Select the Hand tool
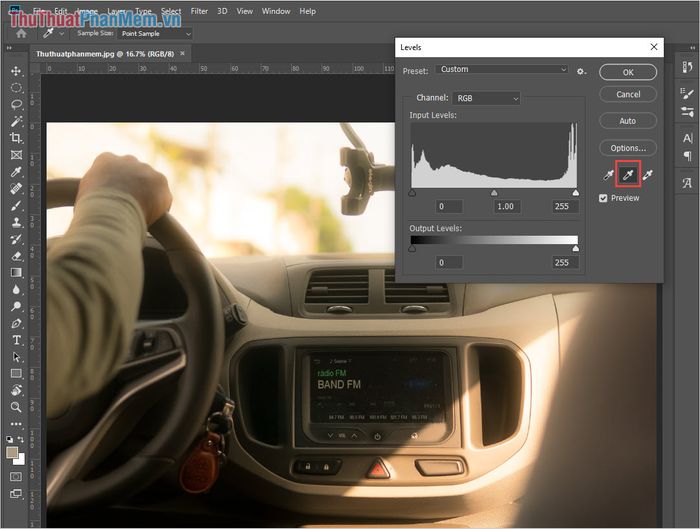 tap(16, 390)
